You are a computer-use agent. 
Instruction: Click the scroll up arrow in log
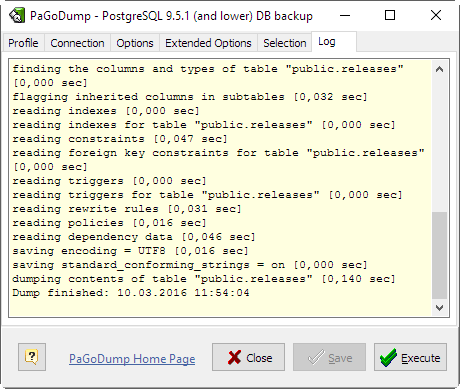(439, 69)
